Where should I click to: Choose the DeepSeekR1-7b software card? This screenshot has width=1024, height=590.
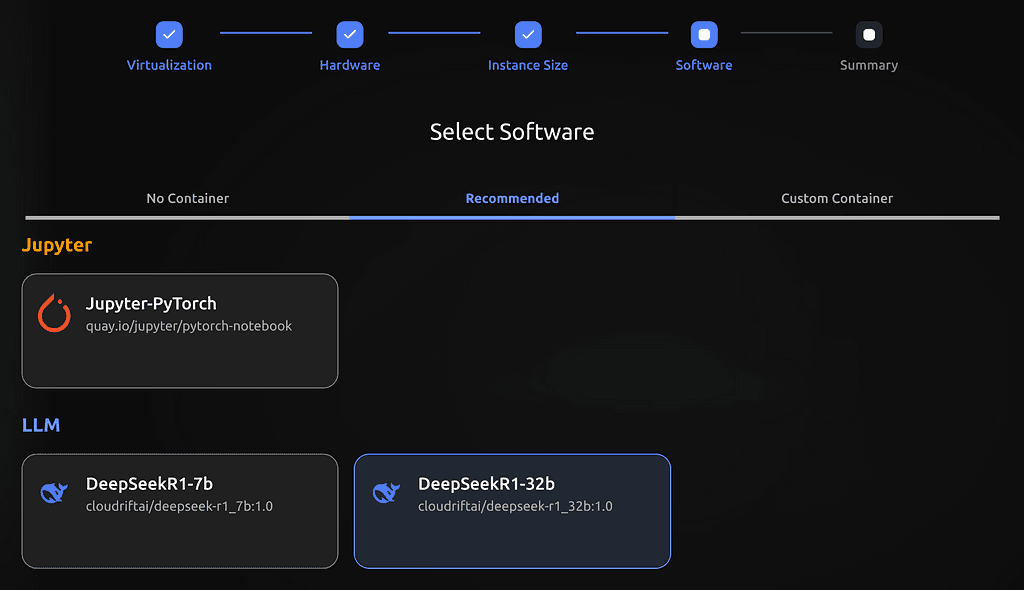(180, 511)
